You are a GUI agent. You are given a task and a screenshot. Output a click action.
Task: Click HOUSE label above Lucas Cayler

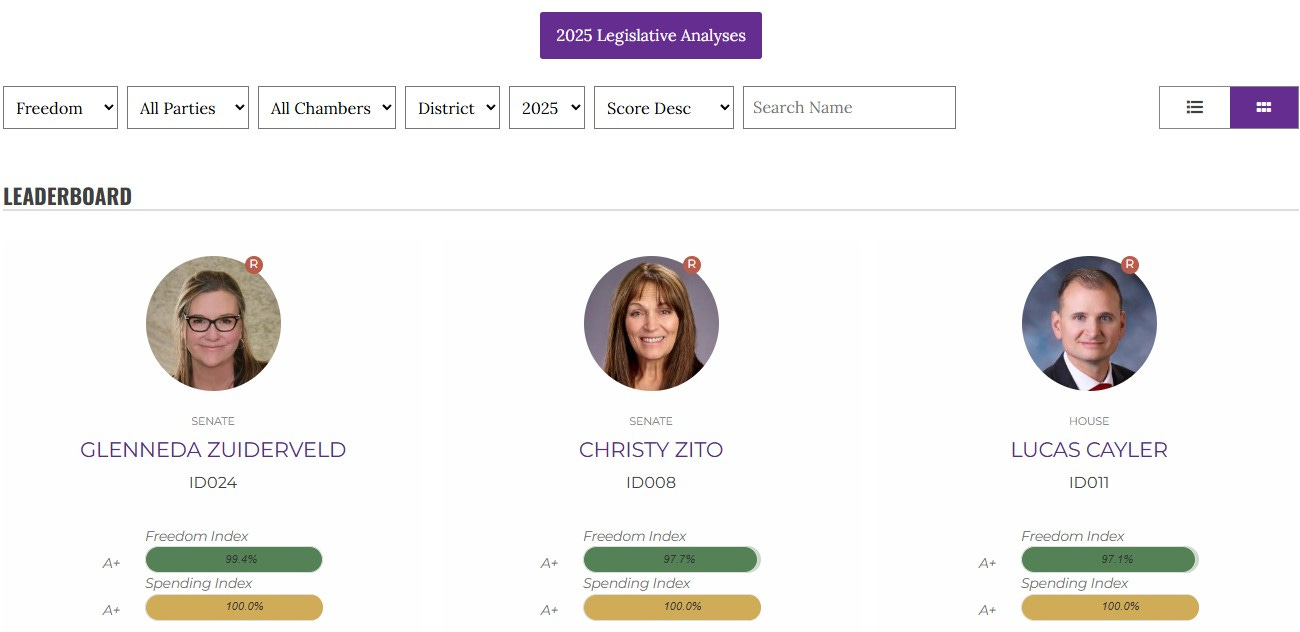coord(1089,421)
